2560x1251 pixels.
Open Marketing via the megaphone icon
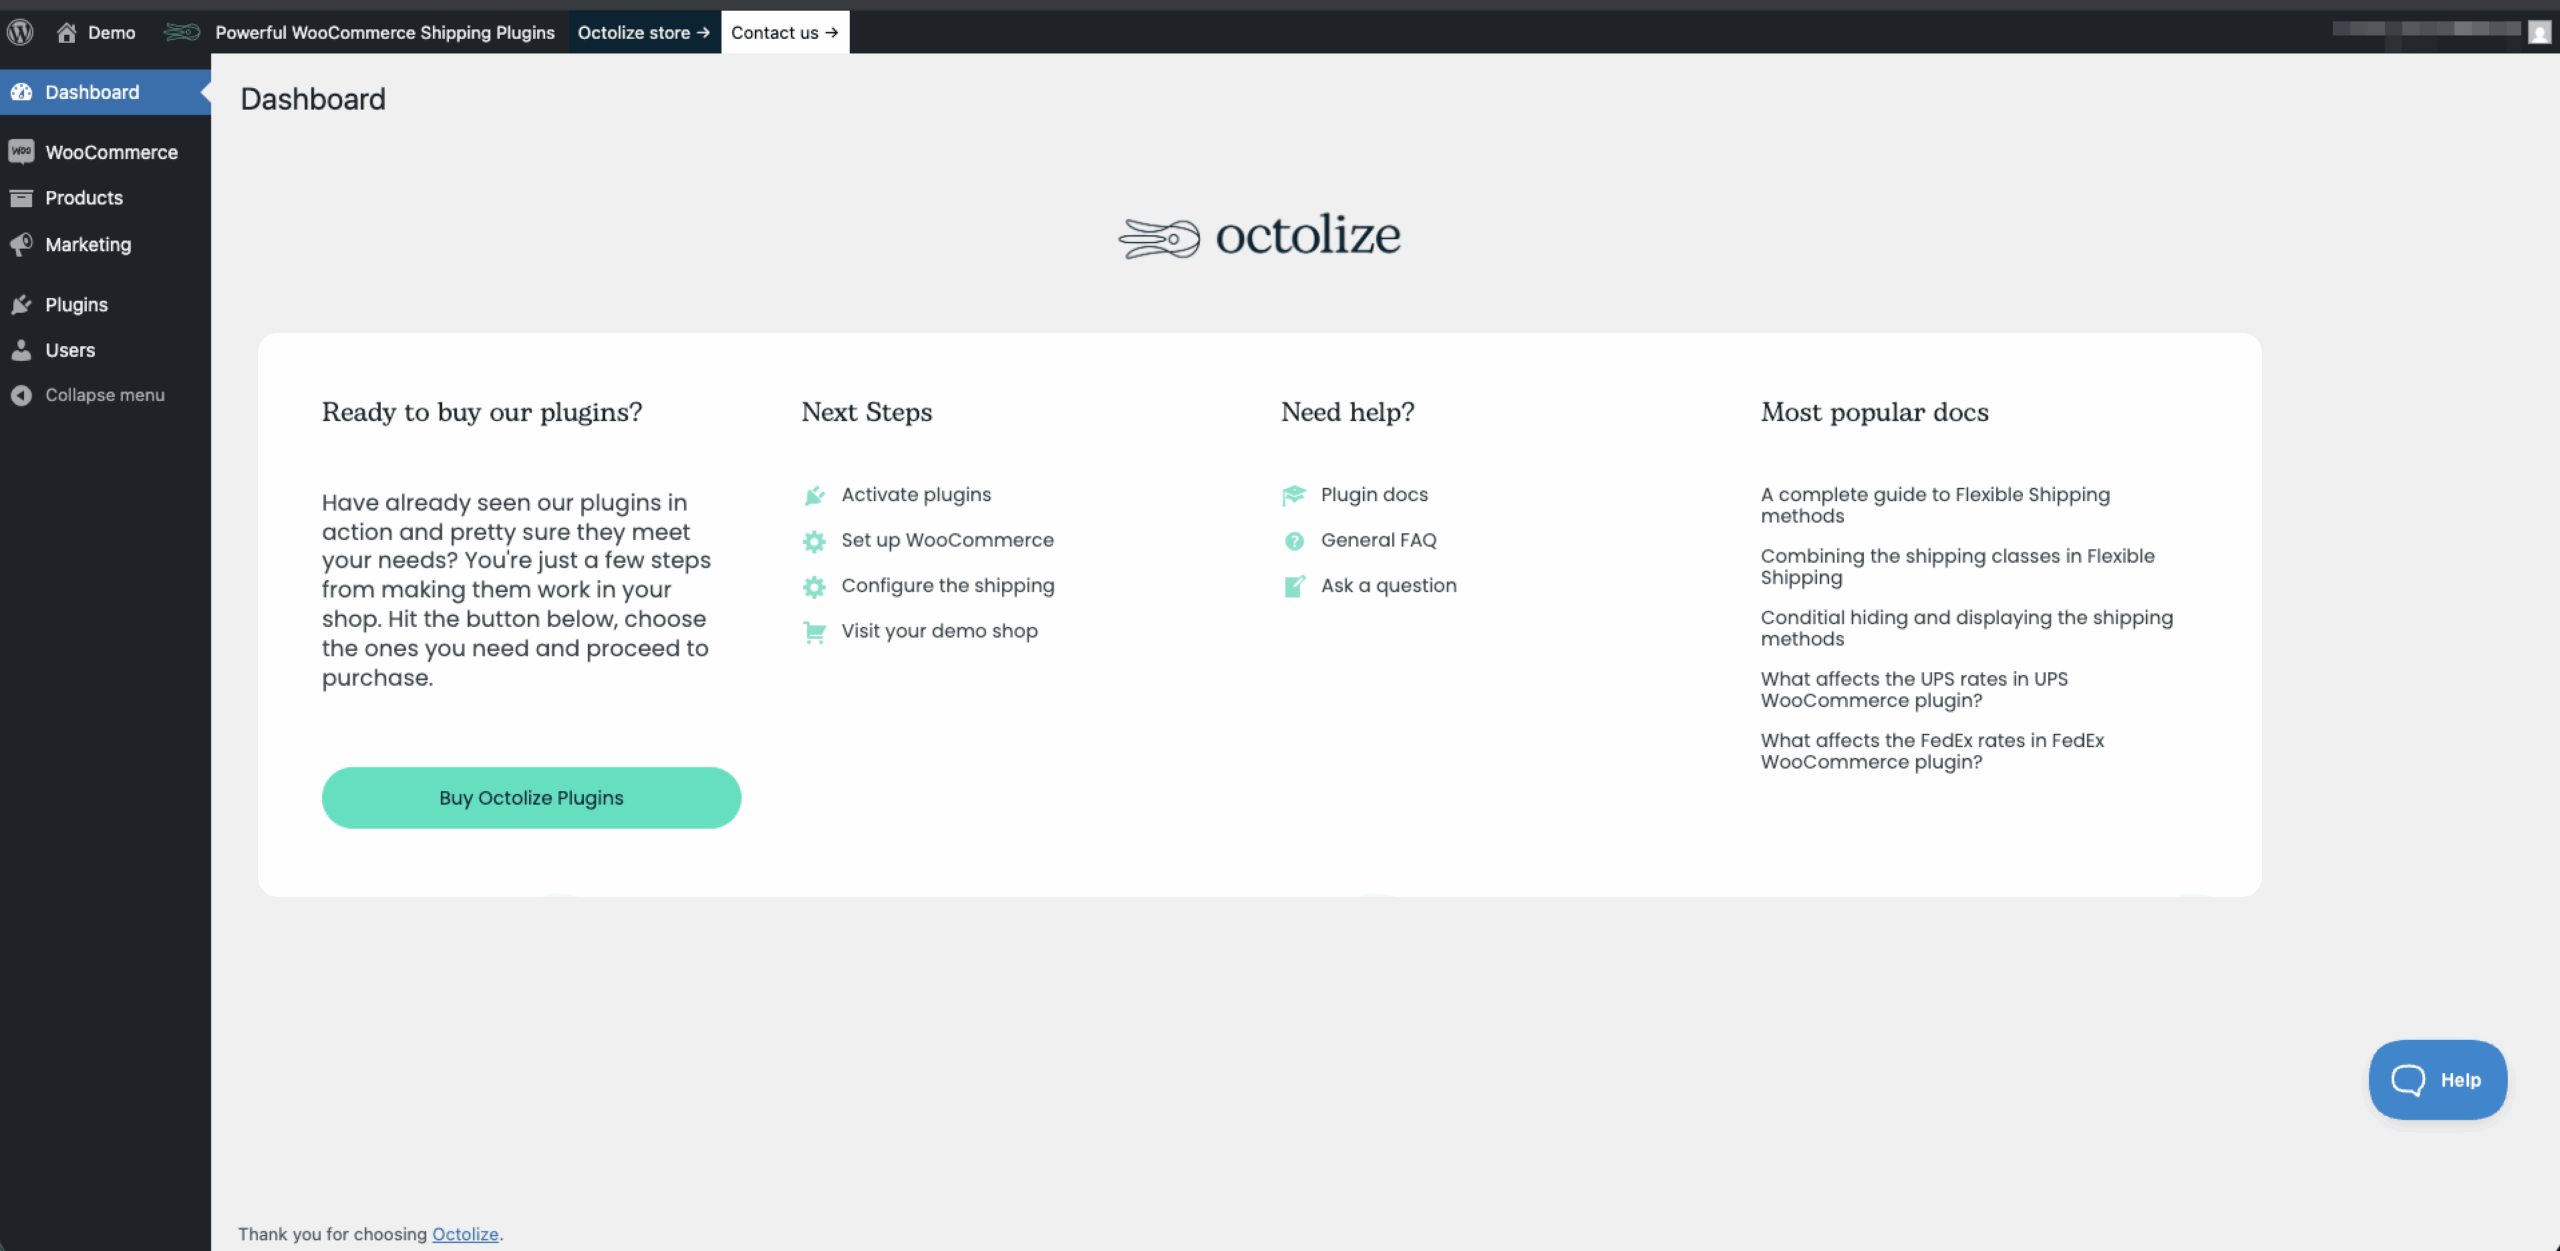coord(22,244)
